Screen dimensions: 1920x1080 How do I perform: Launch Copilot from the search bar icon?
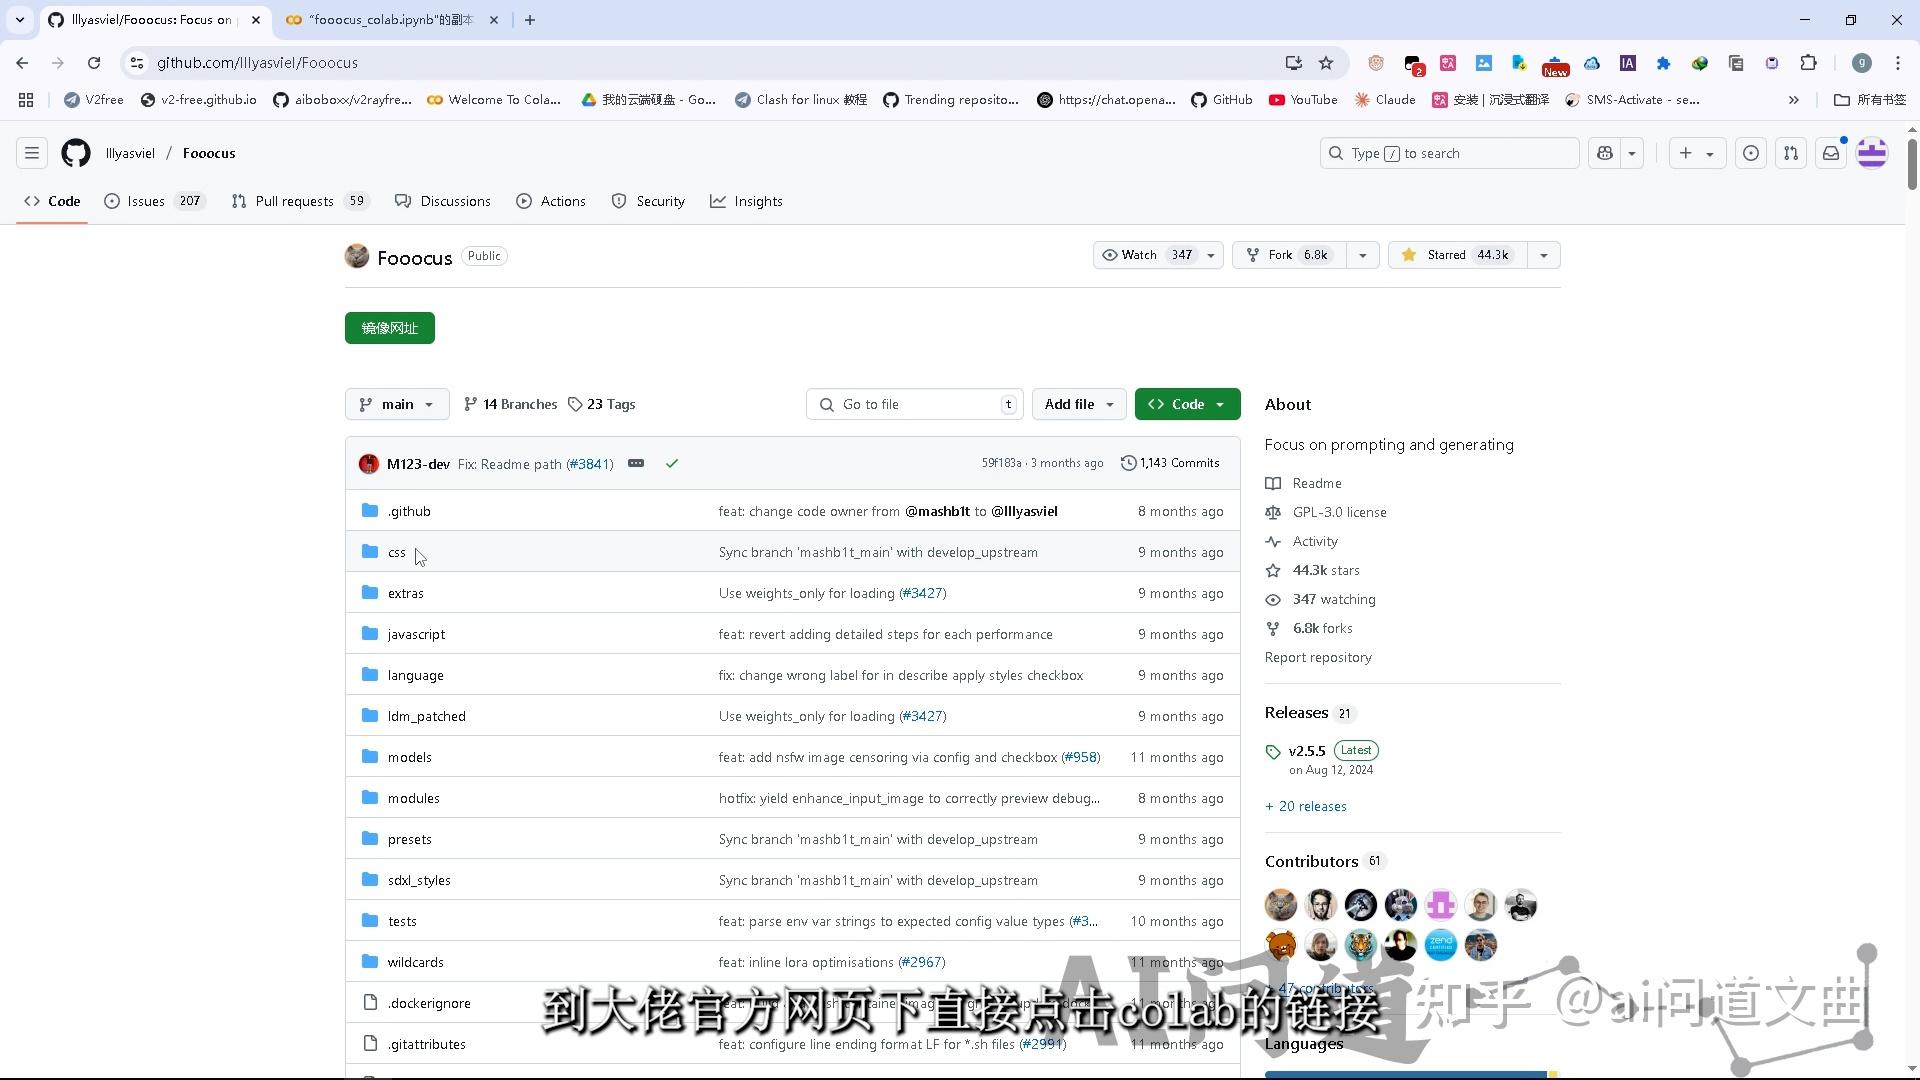[x=1603, y=153]
